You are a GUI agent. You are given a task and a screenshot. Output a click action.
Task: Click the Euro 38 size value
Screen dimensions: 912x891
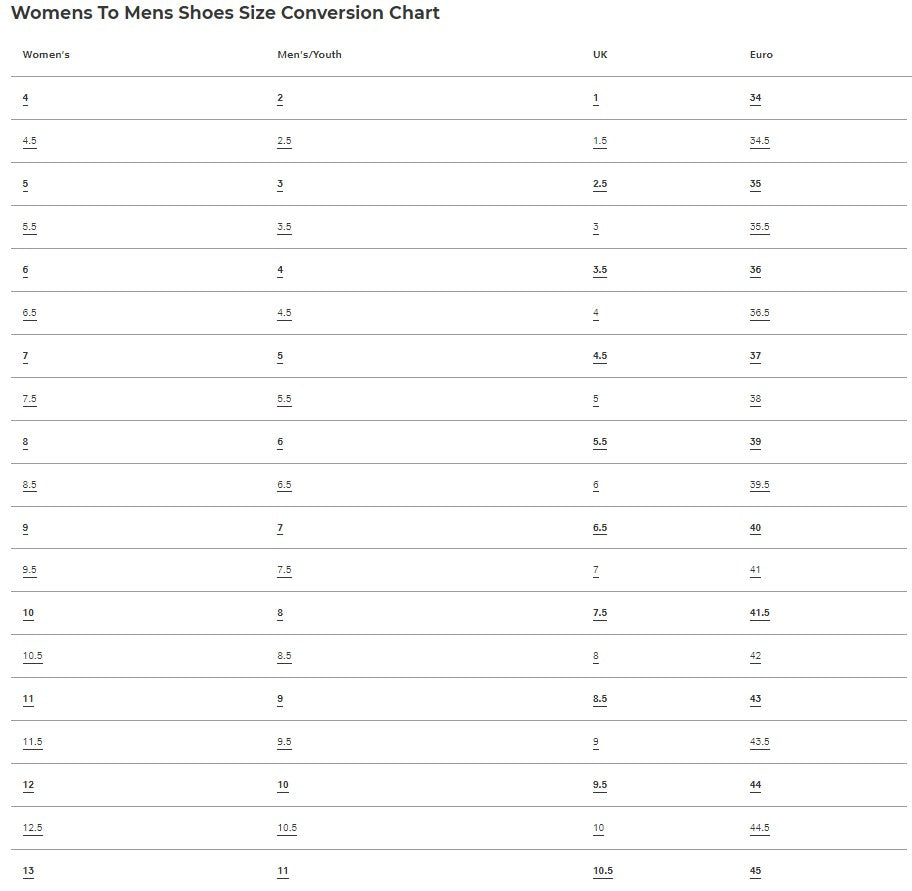coord(755,399)
